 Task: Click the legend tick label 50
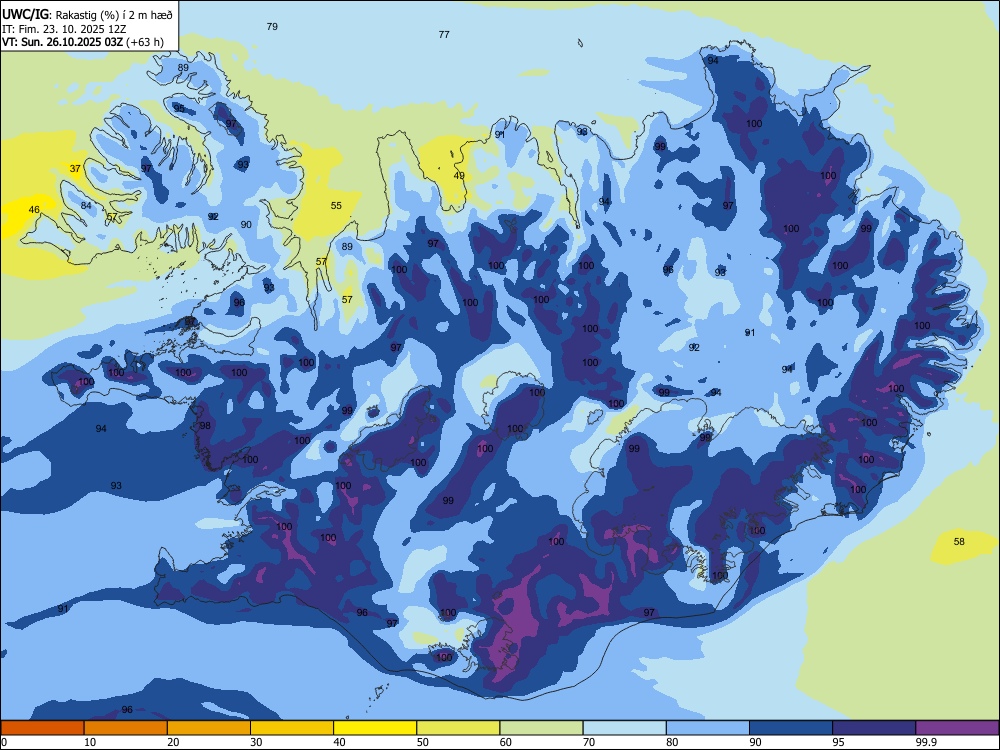[423, 742]
